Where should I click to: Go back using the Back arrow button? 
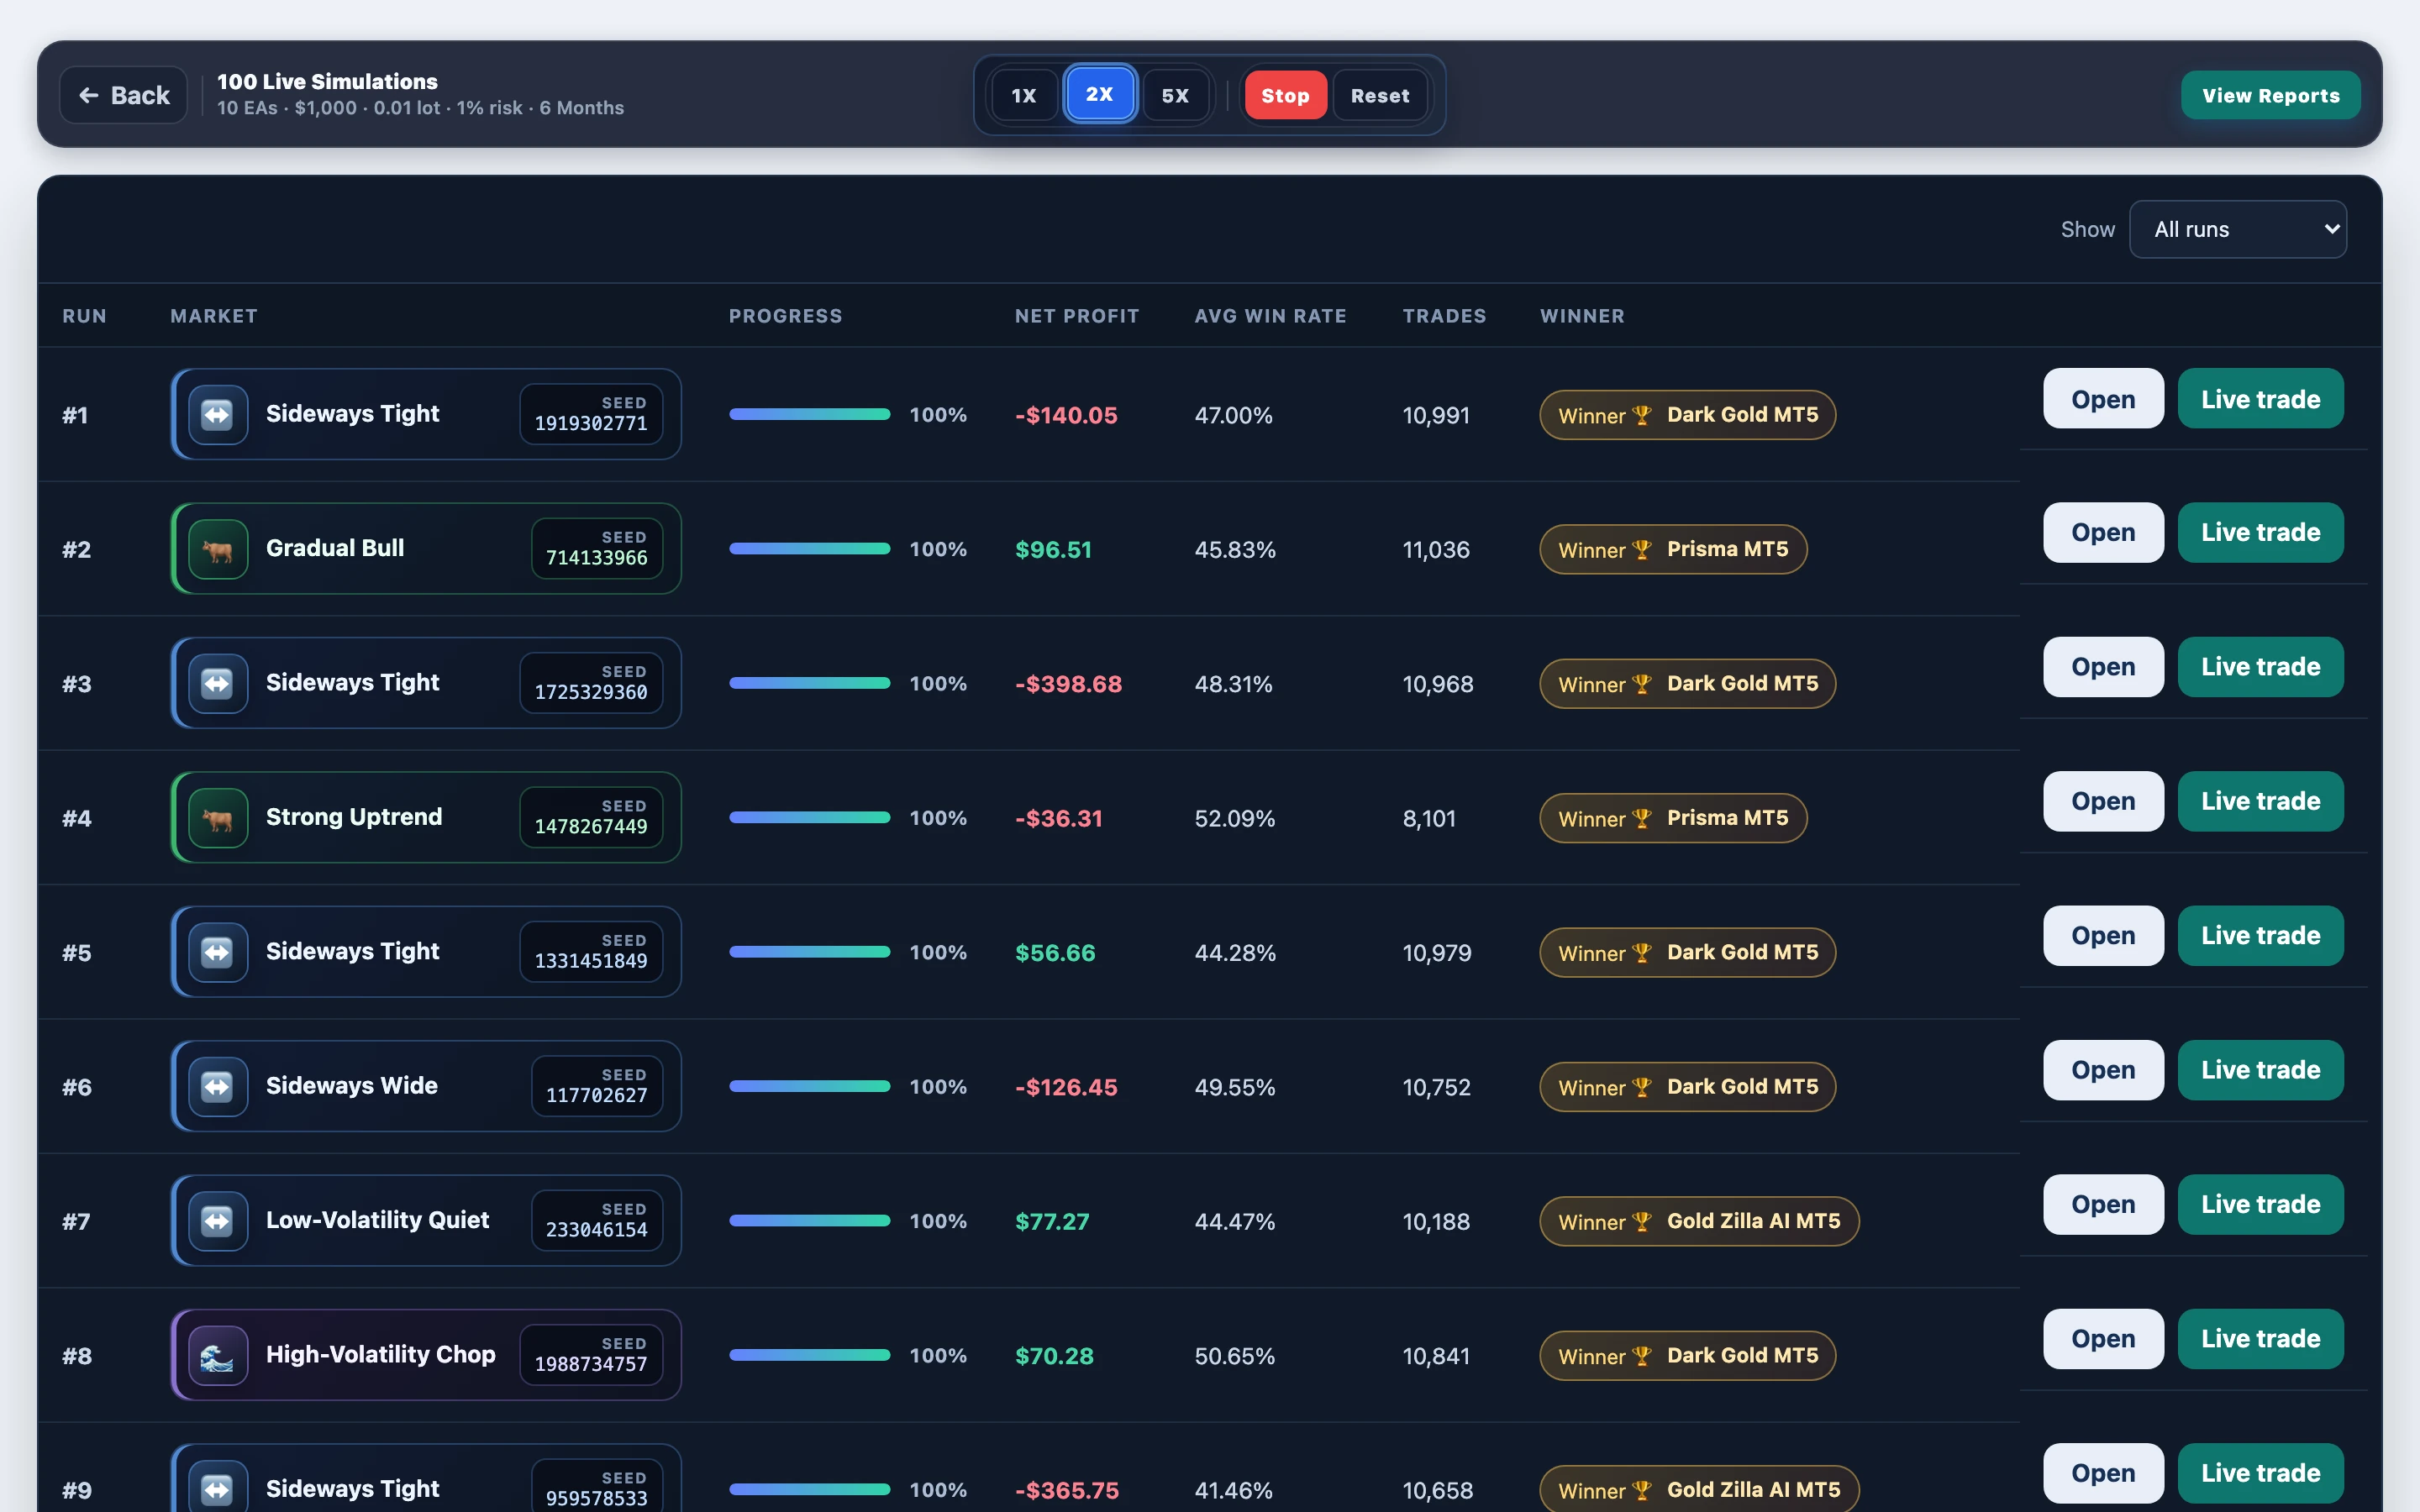(123, 95)
